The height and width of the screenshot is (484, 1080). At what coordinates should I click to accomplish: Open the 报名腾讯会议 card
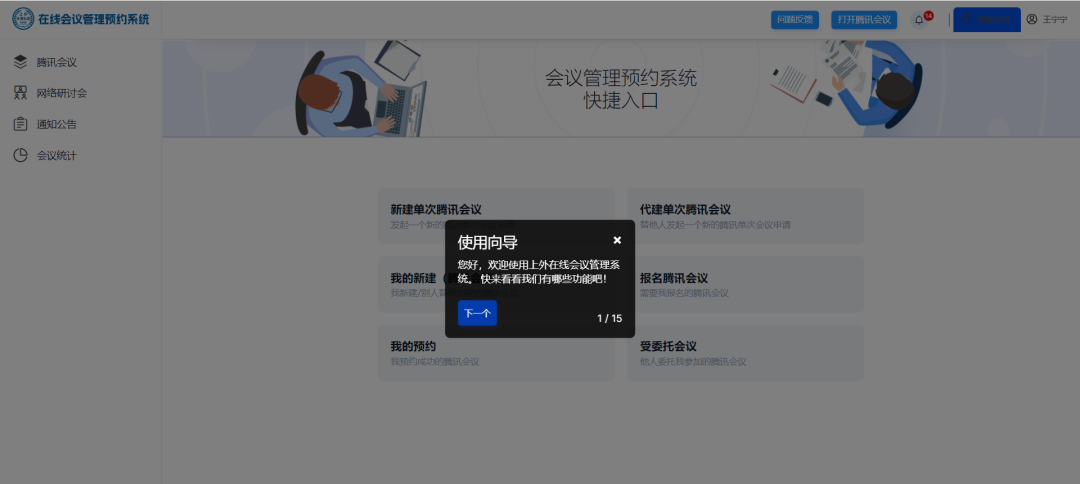745,284
